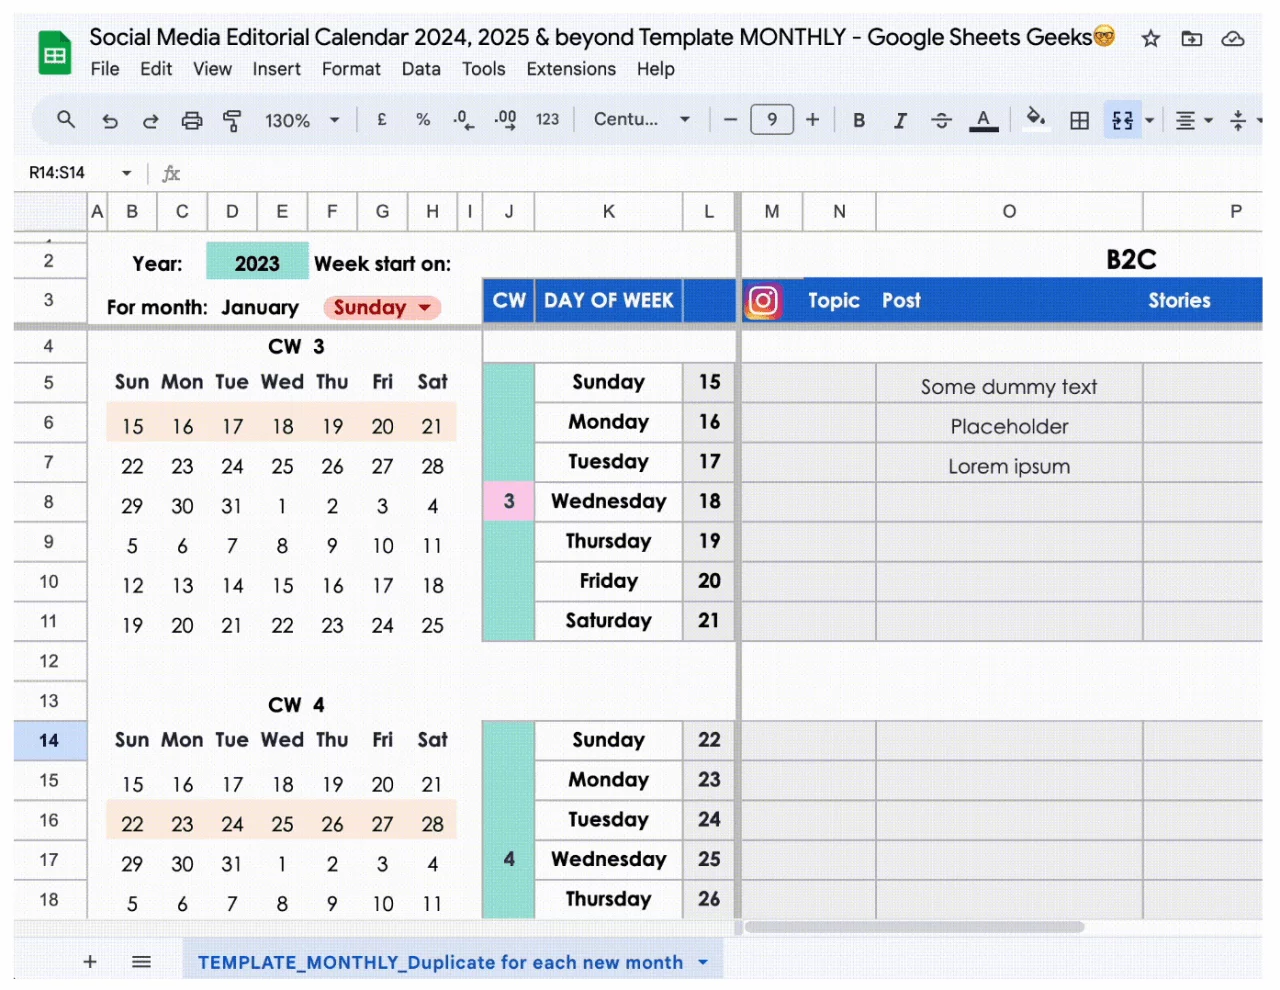Image resolution: width=1280 pixels, height=990 pixels.
Task: Open the fill color picker
Action: pyautogui.click(x=1036, y=119)
